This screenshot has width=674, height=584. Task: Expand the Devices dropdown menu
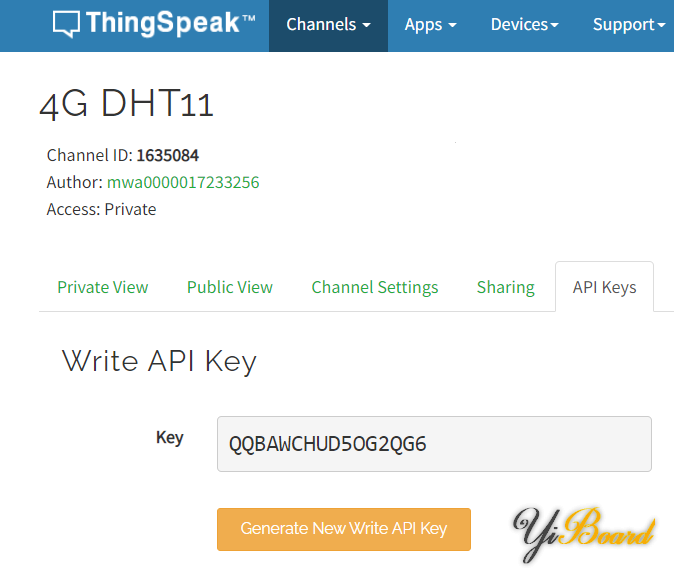524,25
